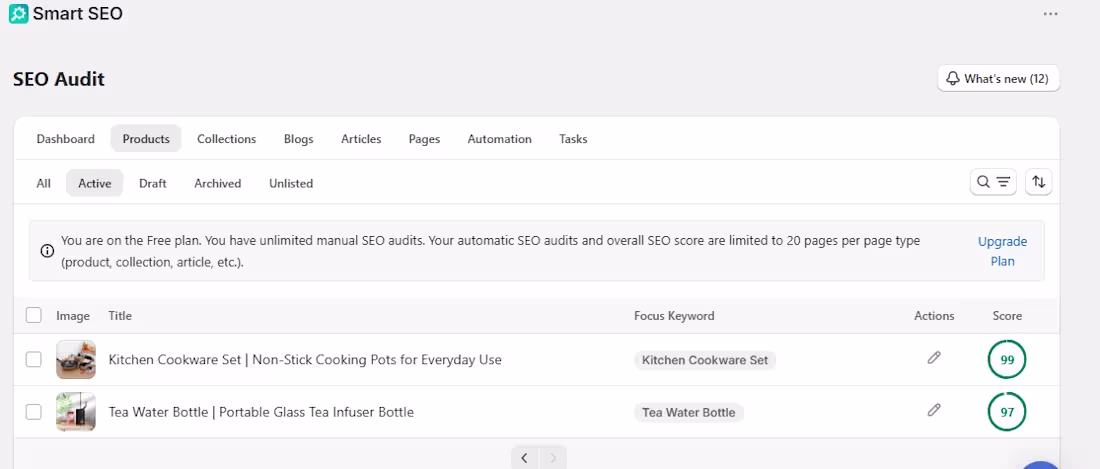Image resolution: width=1100 pixels, height=469 pixels.
Task: Go to next page using right chevron
Action: point(553,458)
